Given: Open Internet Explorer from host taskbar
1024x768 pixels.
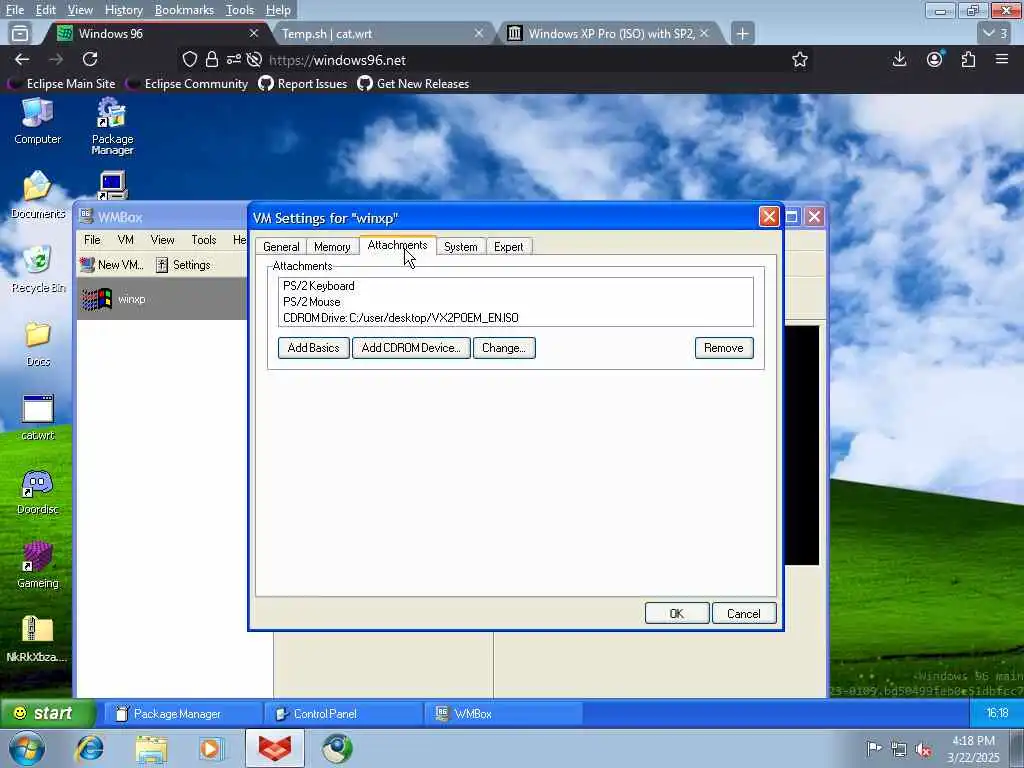Looking at the screenshot, I should 89,748.
